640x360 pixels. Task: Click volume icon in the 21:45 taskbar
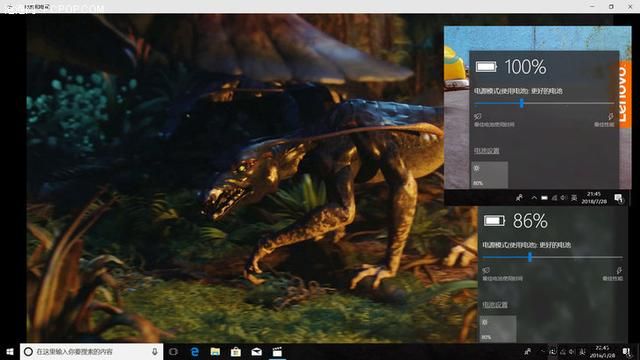coord(564,198)
